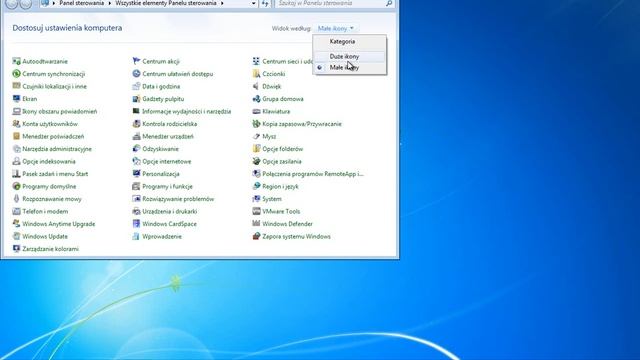Click the Konta użytkowników icon
The height and width of the screenshot is (360, 640).
point(16,124)
